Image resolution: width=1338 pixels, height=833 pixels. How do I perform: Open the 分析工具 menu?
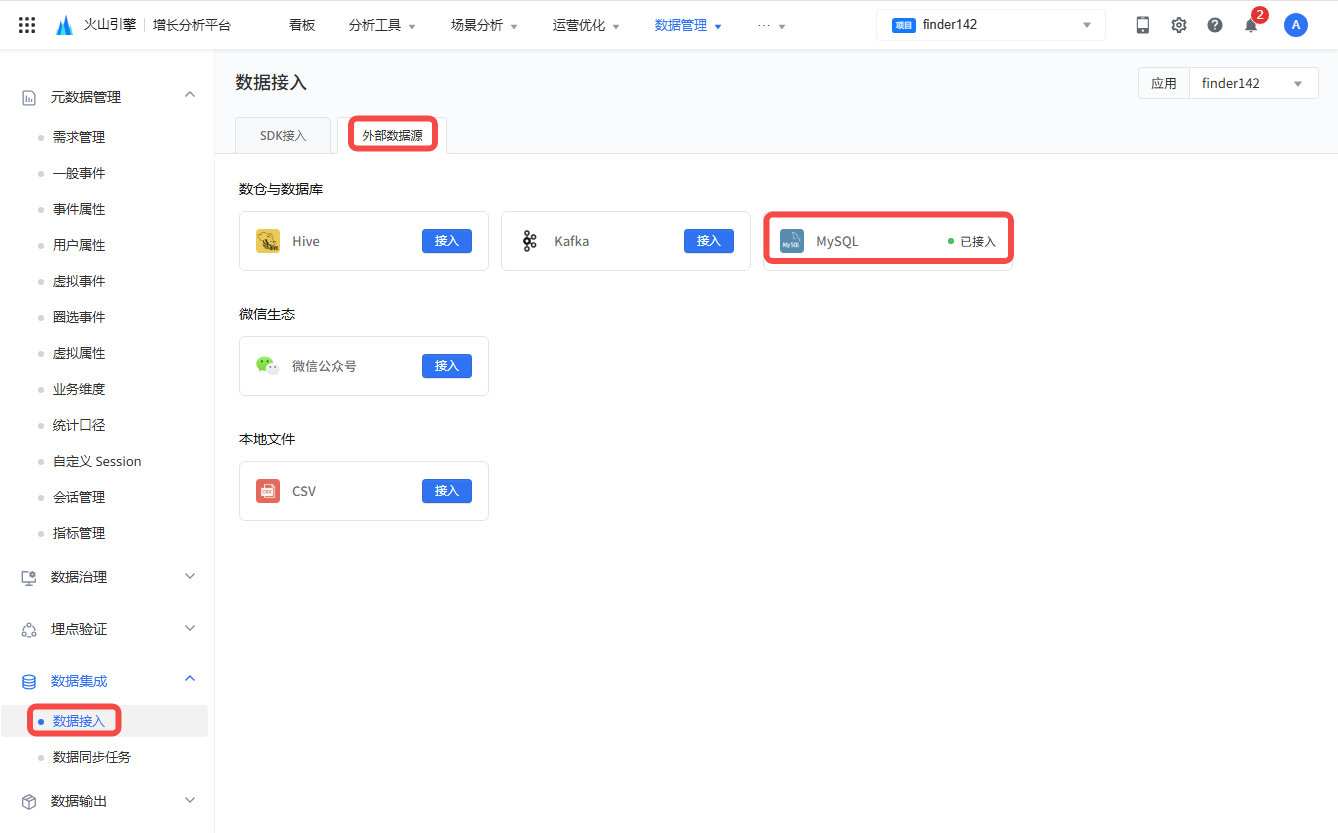click(x=383, y=25)
